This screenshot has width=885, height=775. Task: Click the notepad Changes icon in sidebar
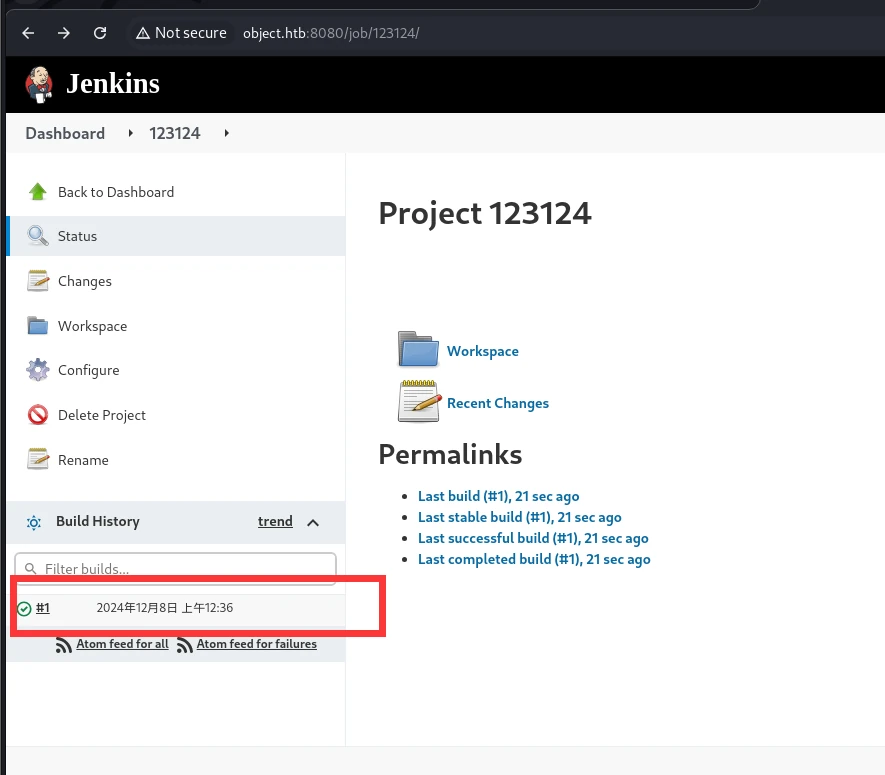38,281
